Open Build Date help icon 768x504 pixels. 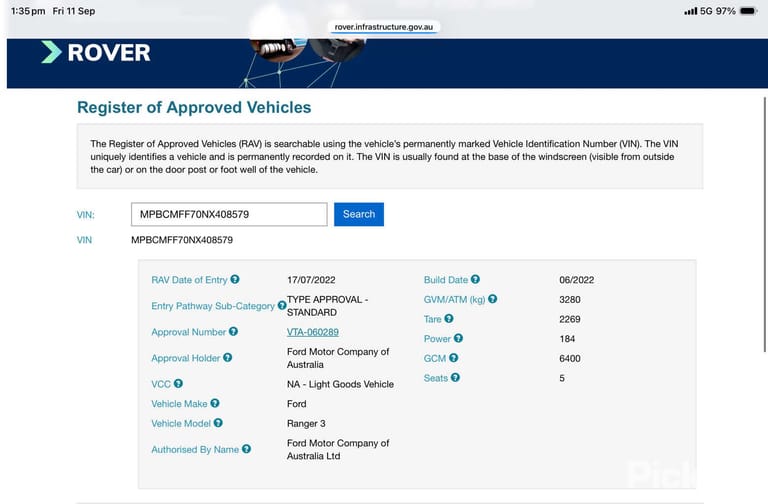coord(475,279)
